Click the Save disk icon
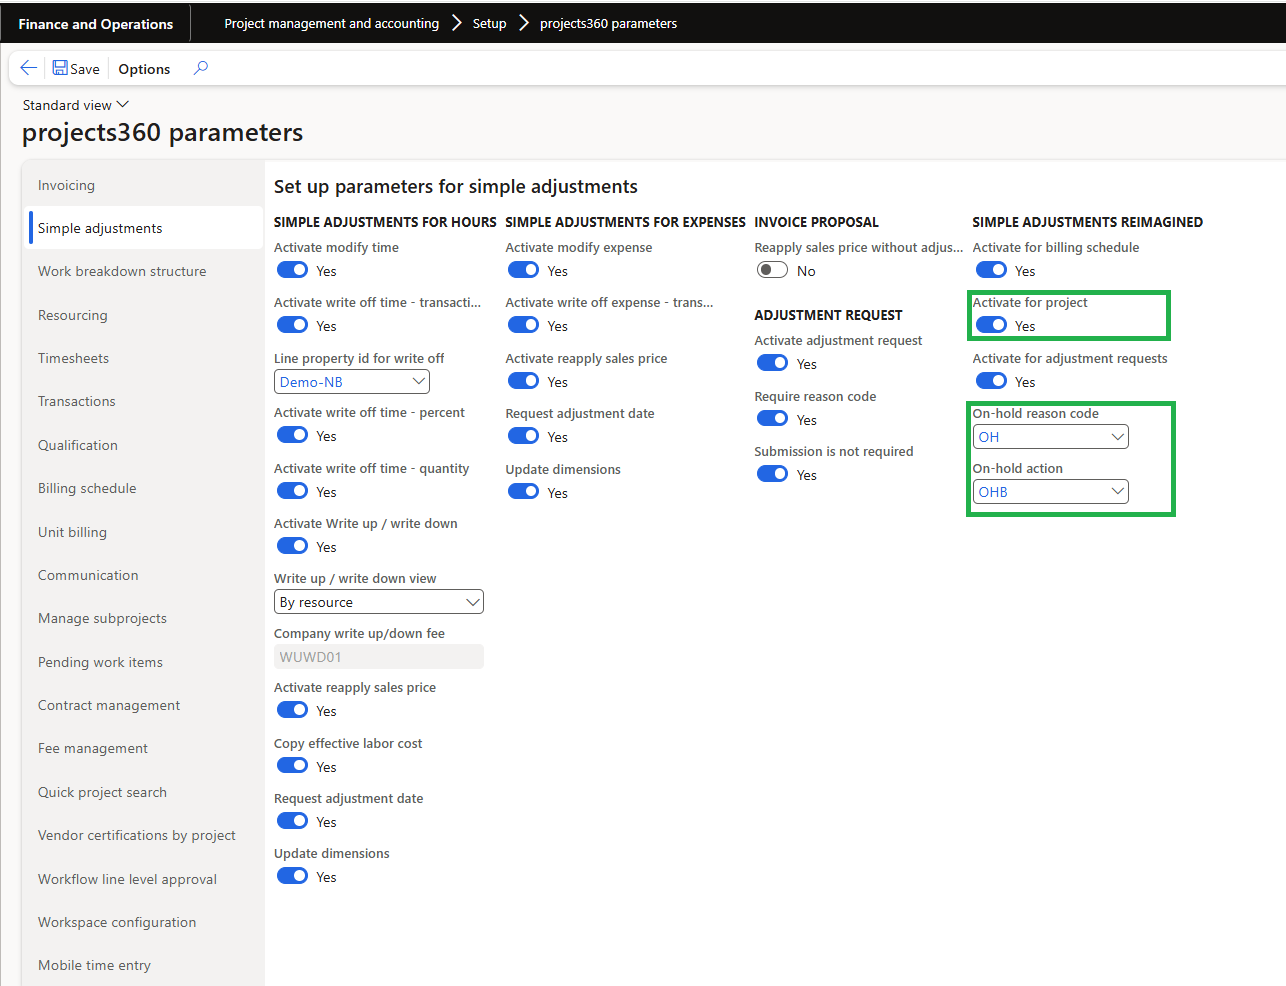Viewport: 1286px width, 986px height. pos(60,68)
